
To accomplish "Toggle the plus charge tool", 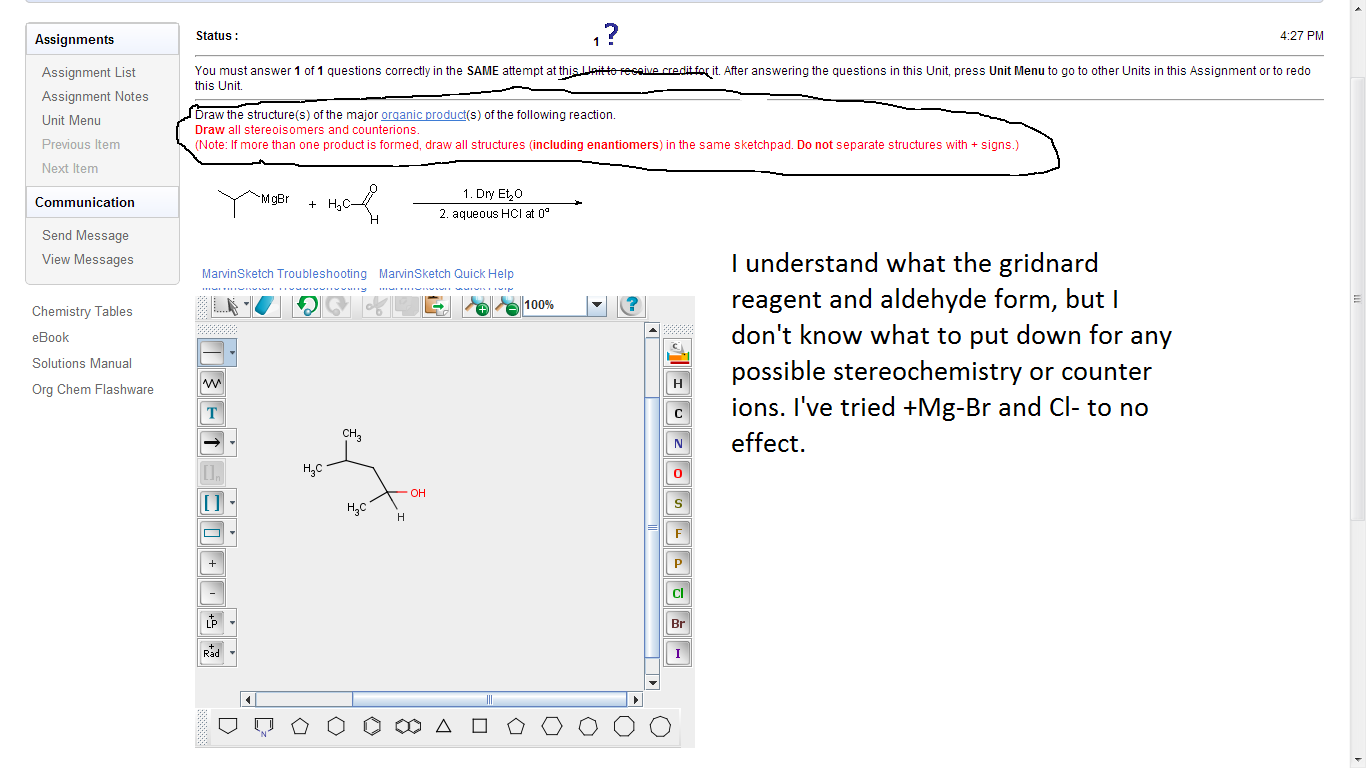I will (211, 562).
